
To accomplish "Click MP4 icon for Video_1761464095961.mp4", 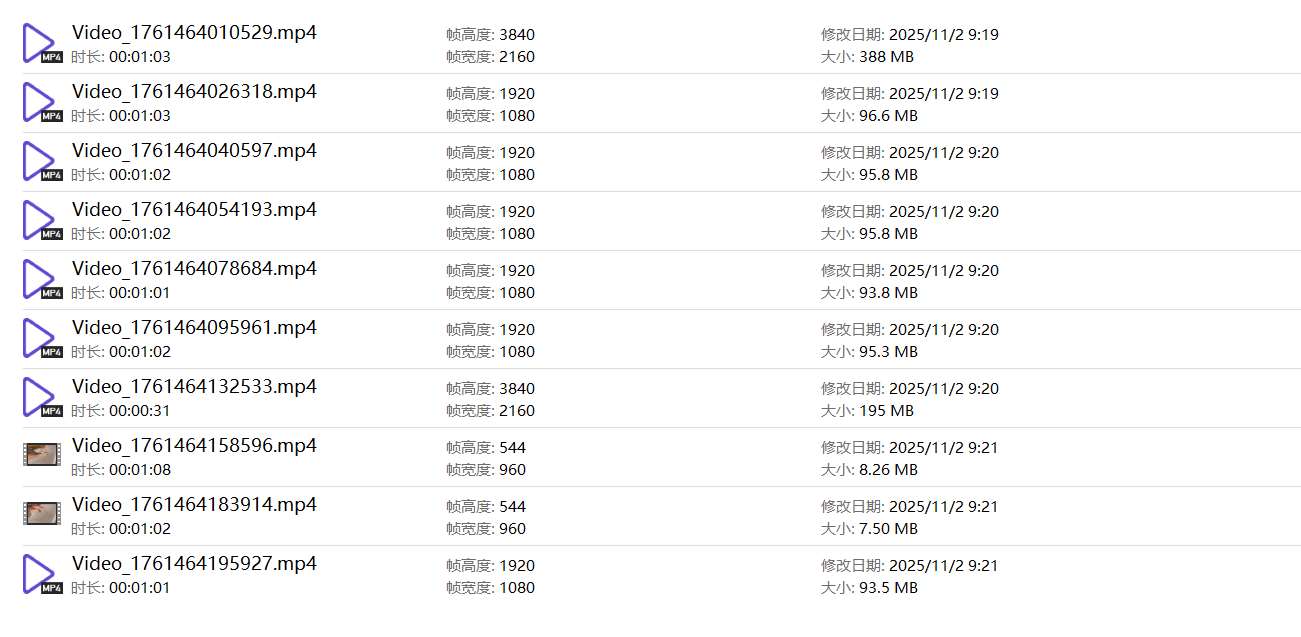I will click(x=41, y=339).
